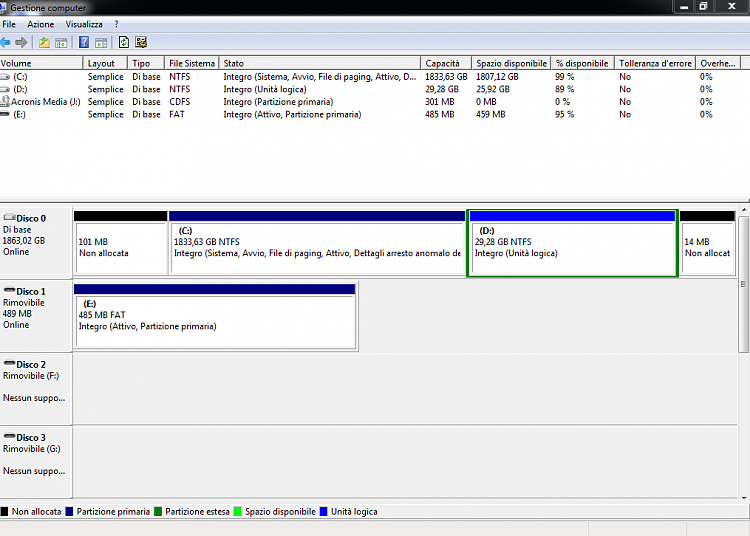750x536 pixels.
Task: Restore down the Gestione computer window
Action: pos(703,6)
